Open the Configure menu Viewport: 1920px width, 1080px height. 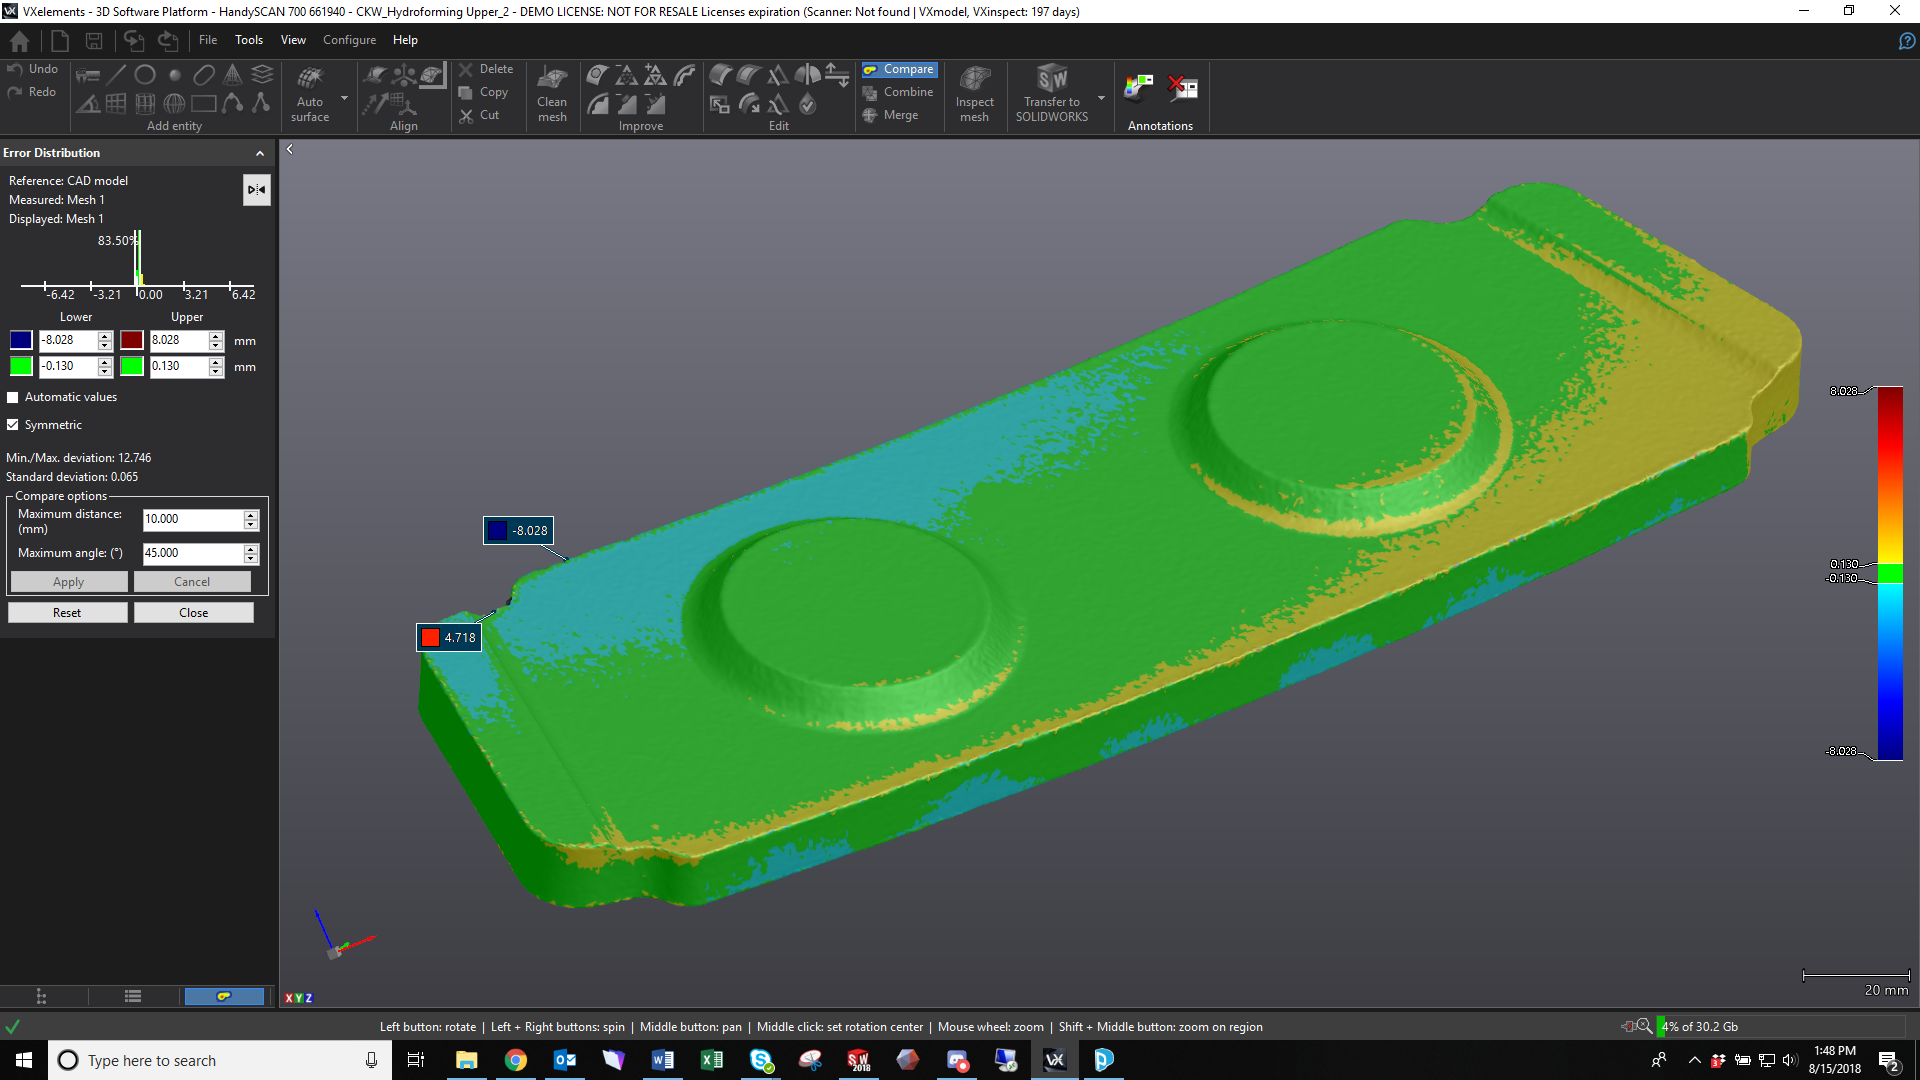pyautogui.click(x=349, y=40)
